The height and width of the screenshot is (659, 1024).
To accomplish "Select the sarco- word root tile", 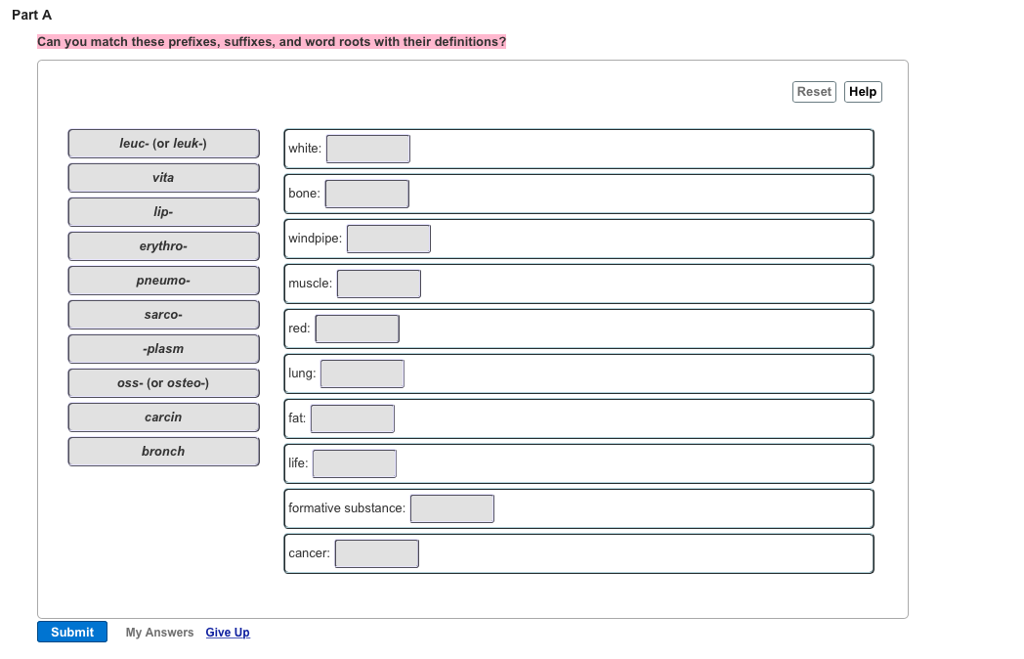I will (163, 314).
